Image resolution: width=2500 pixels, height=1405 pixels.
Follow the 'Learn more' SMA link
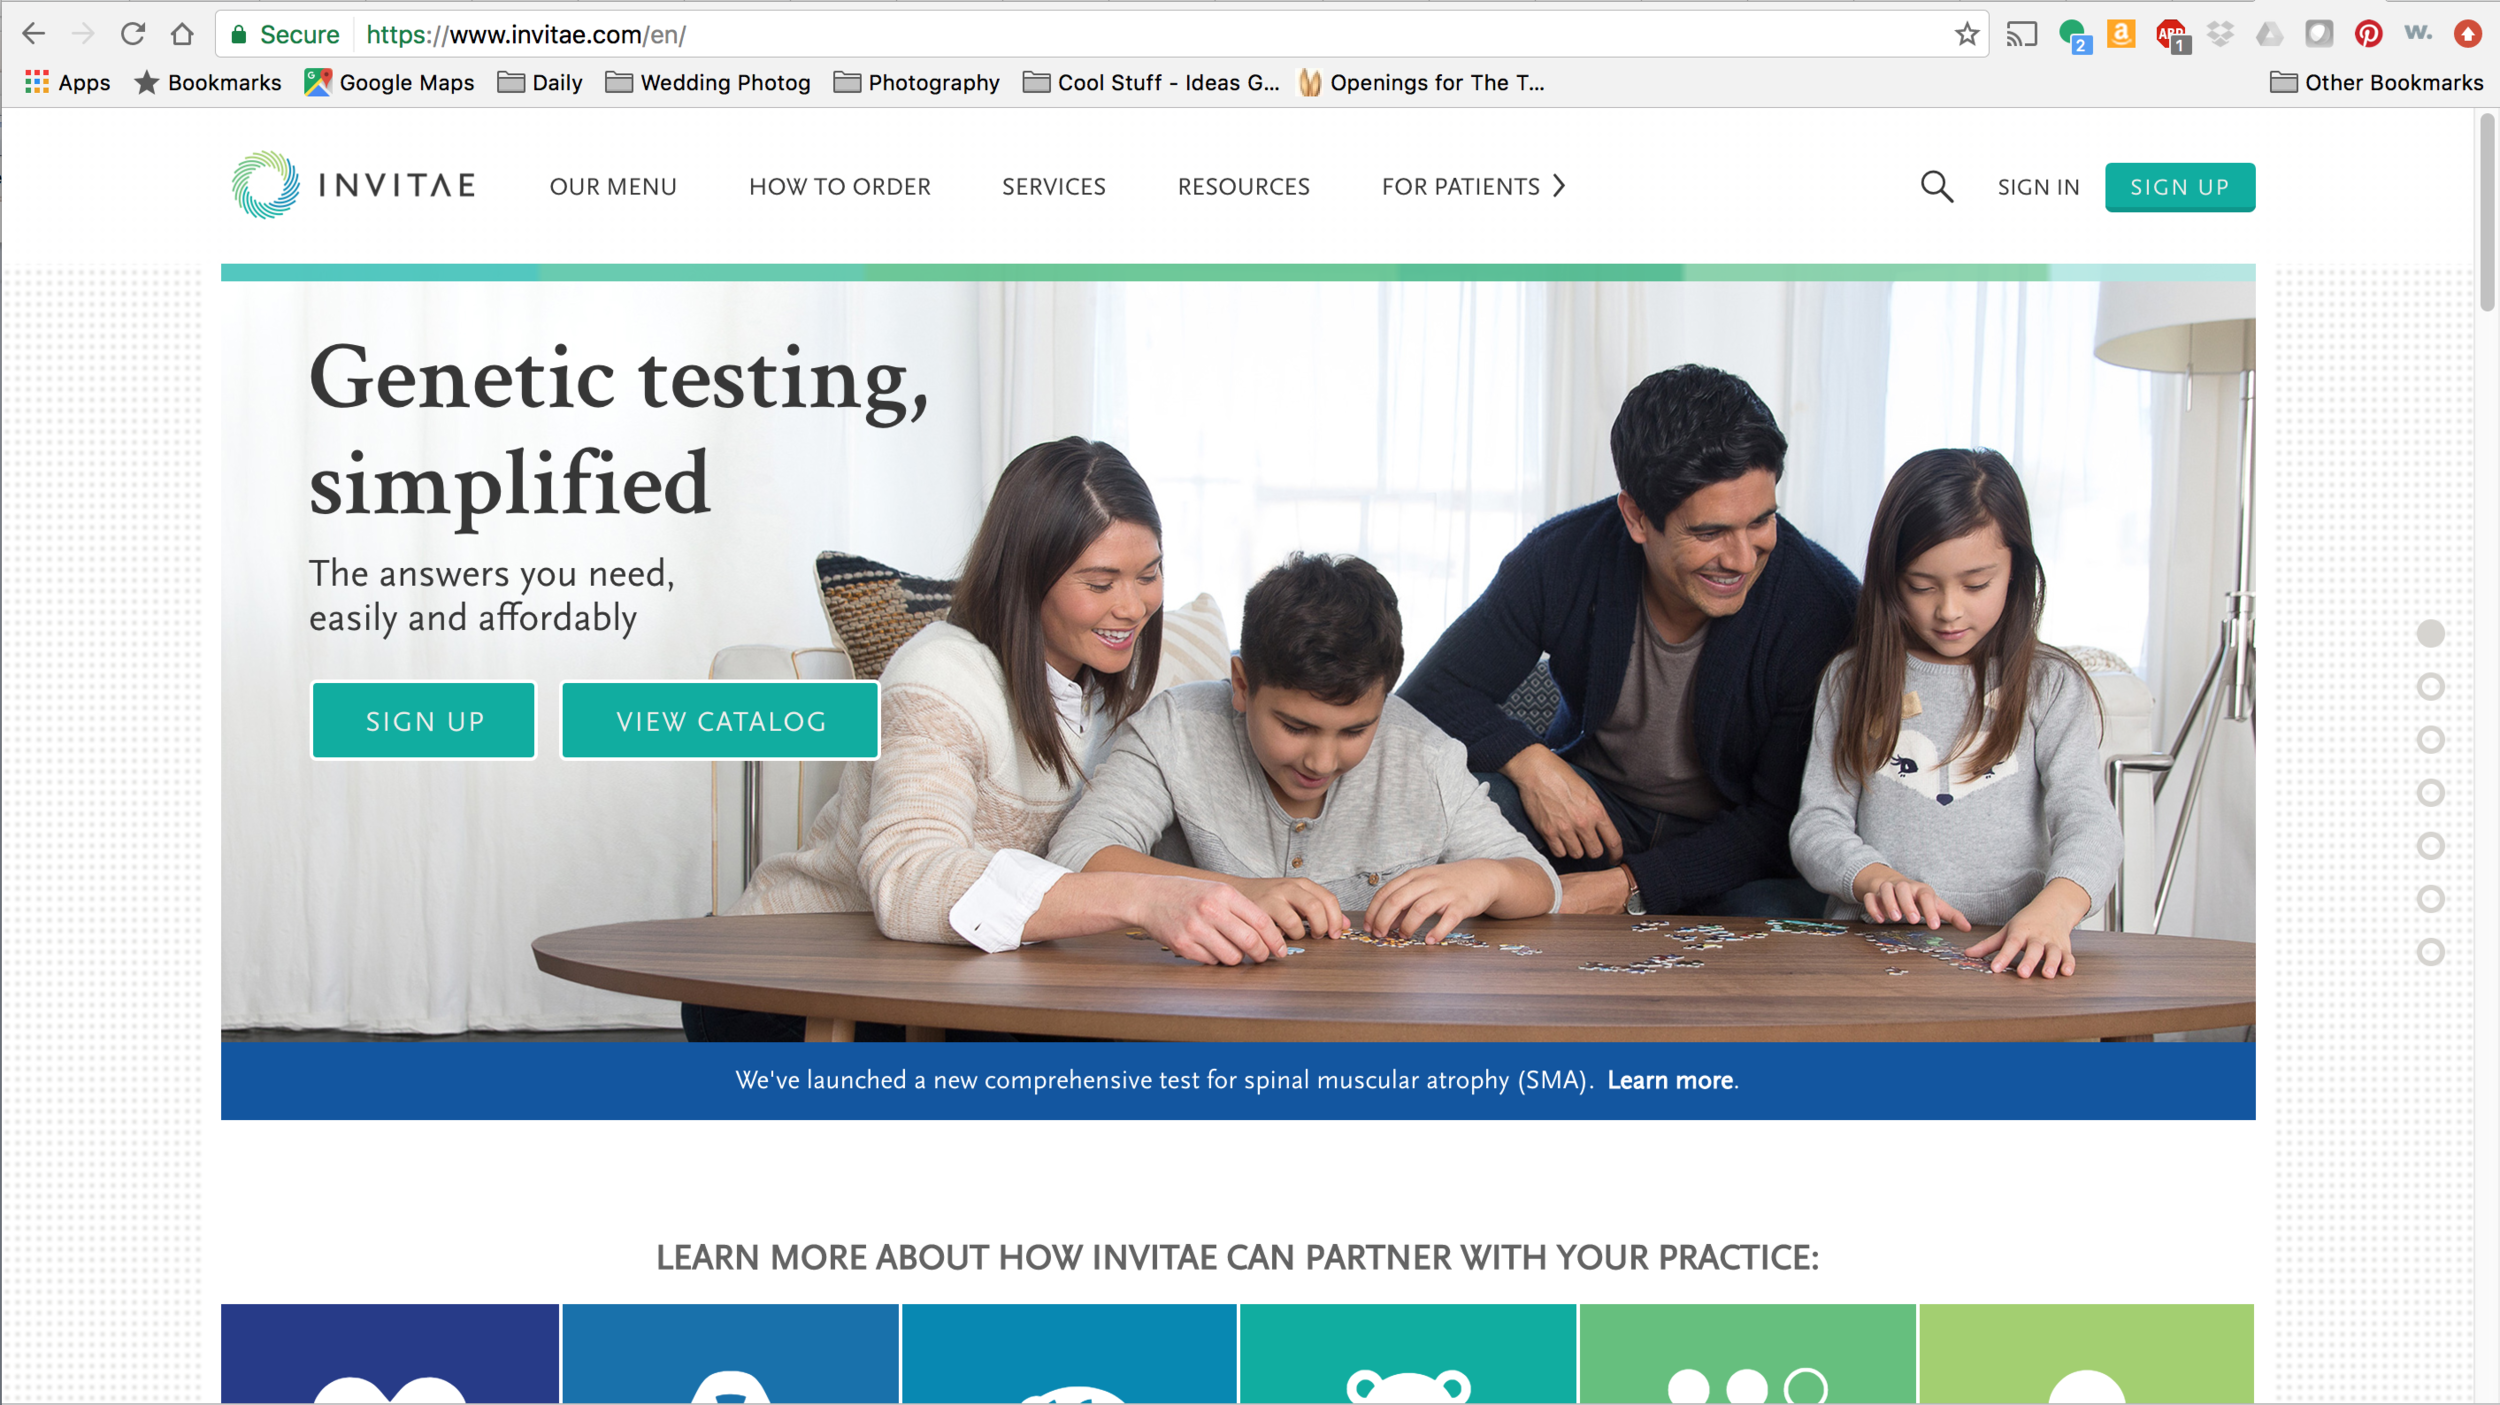(1670, 1080)
